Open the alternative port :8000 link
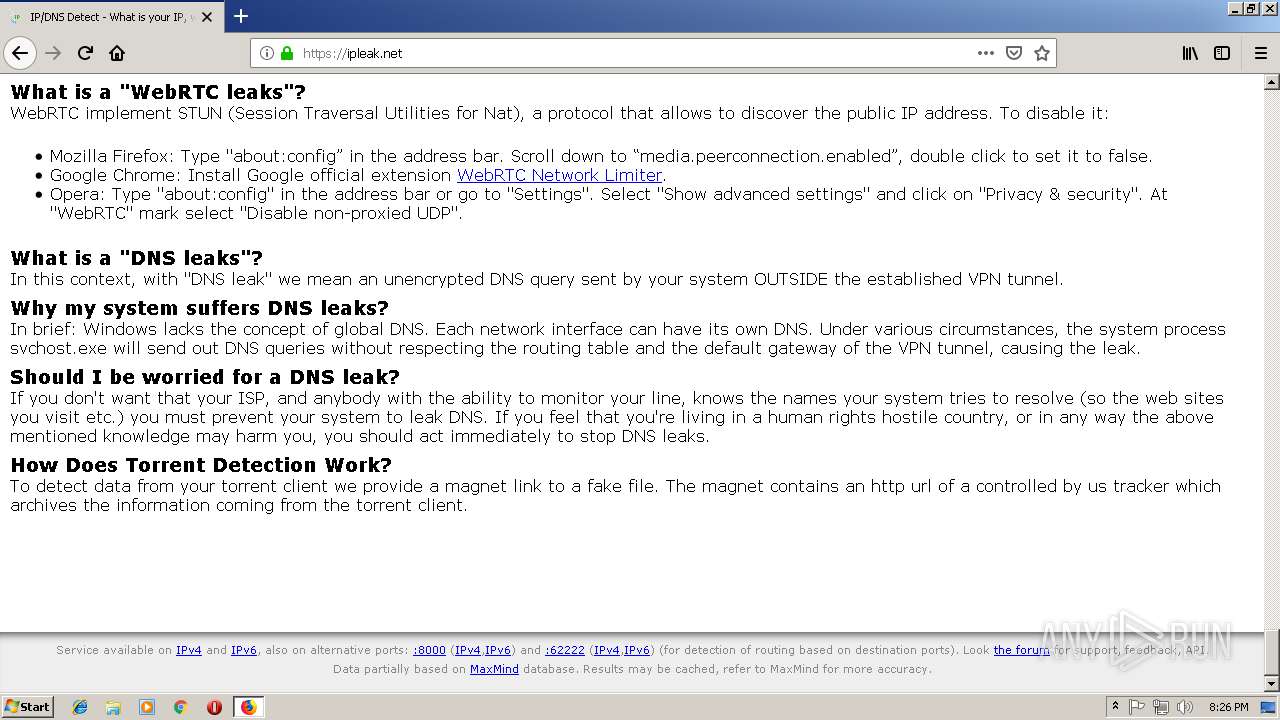Viewport: 1280px width, 720px height. tap(429, 650)
